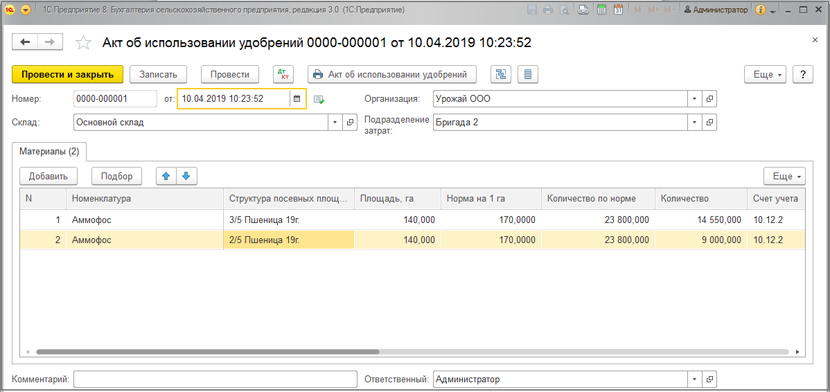Expand the Подразделение затрат dropdown
This screenshot has width=830, height=392.
(694, 122)
